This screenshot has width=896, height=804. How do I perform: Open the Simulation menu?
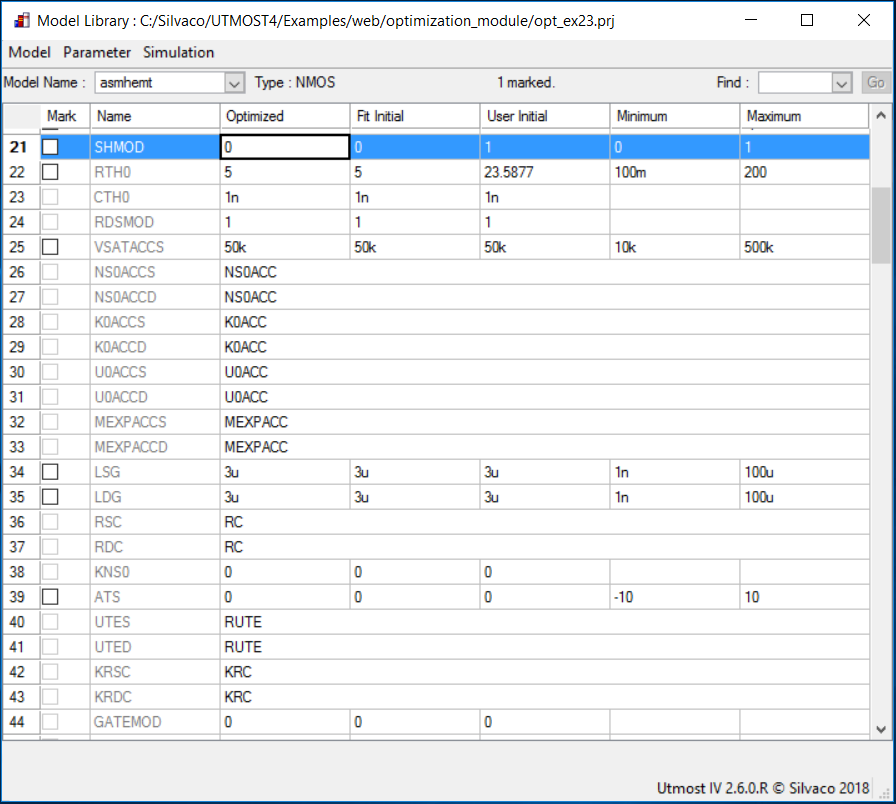tap(178, 52)
